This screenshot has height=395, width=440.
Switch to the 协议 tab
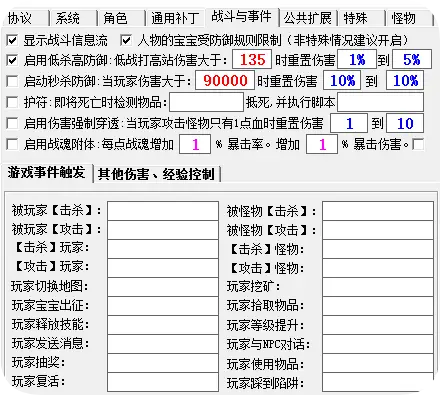click(25, 18)
